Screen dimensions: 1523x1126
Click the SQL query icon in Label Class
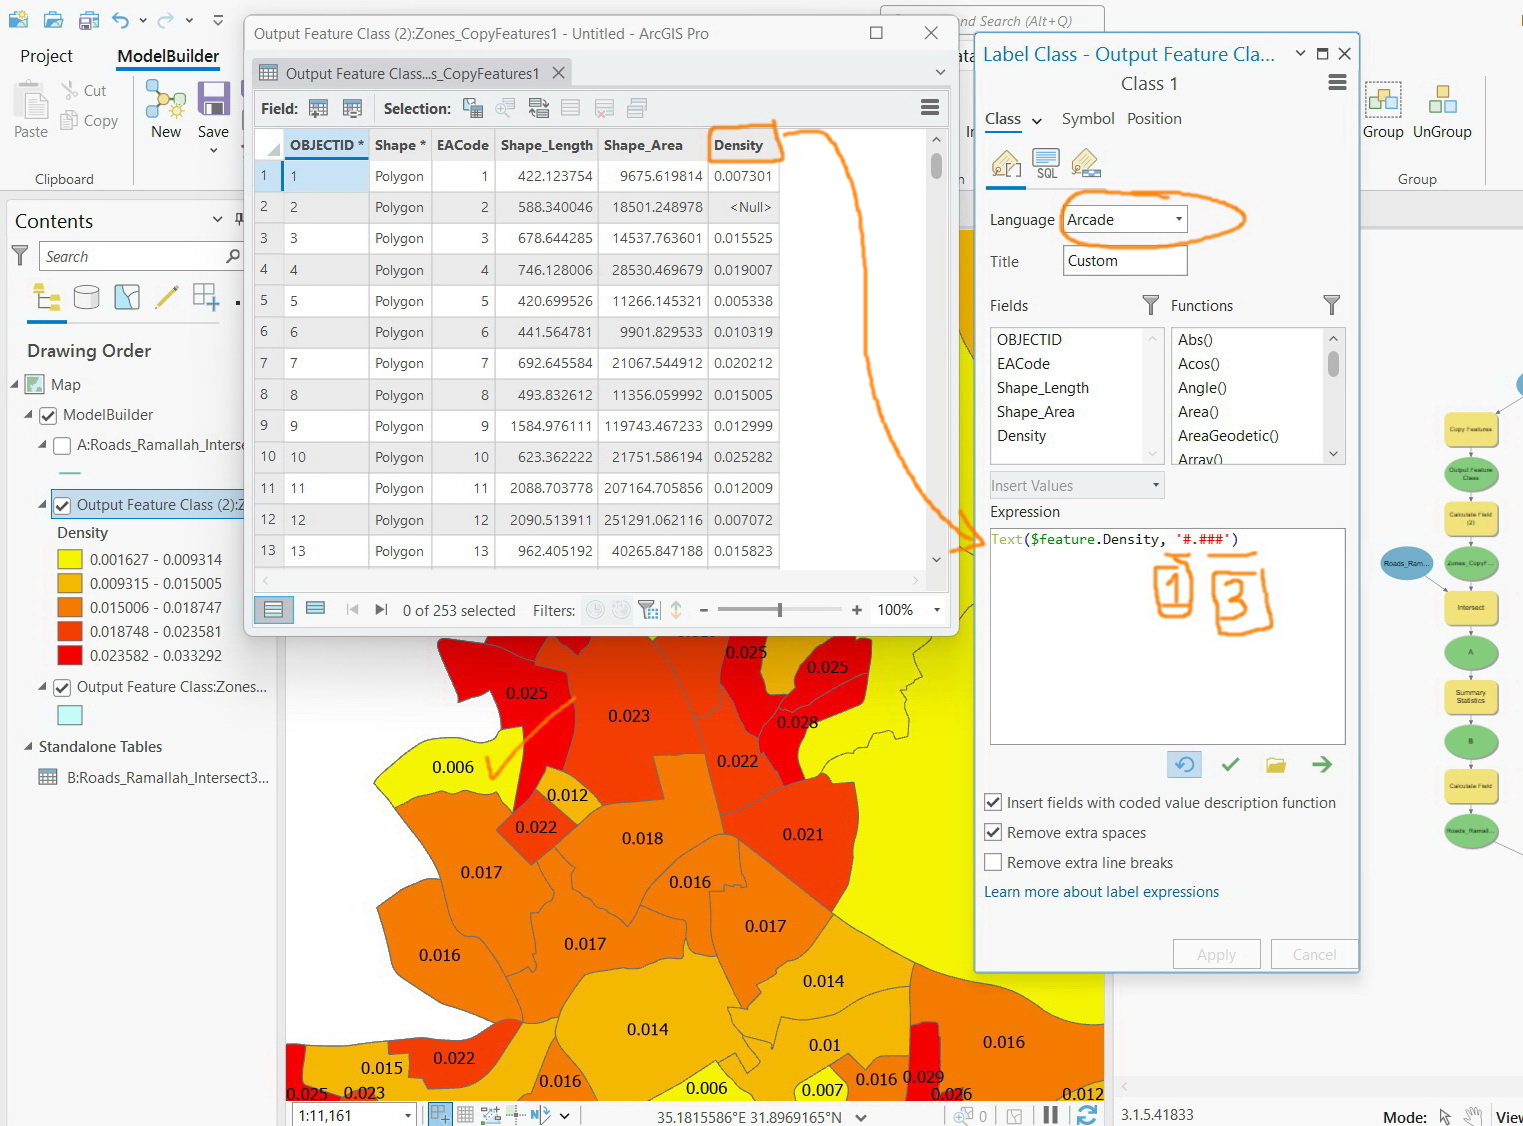click(x=1046, y=162)
